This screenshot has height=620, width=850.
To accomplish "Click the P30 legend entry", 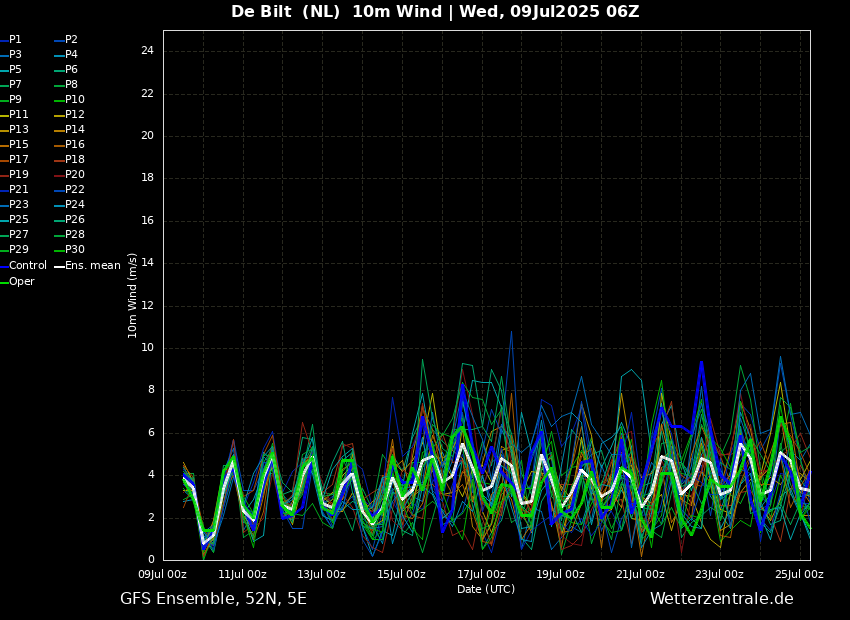I will pos(74,250).
